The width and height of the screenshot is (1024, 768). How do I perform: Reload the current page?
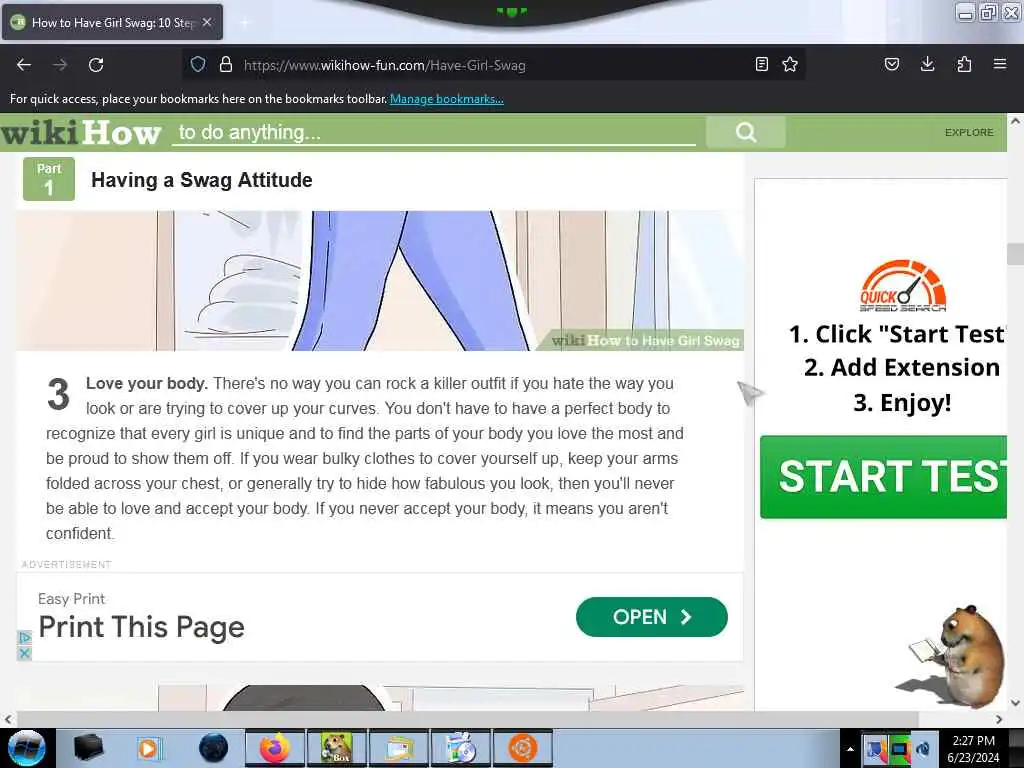point(96,65)
